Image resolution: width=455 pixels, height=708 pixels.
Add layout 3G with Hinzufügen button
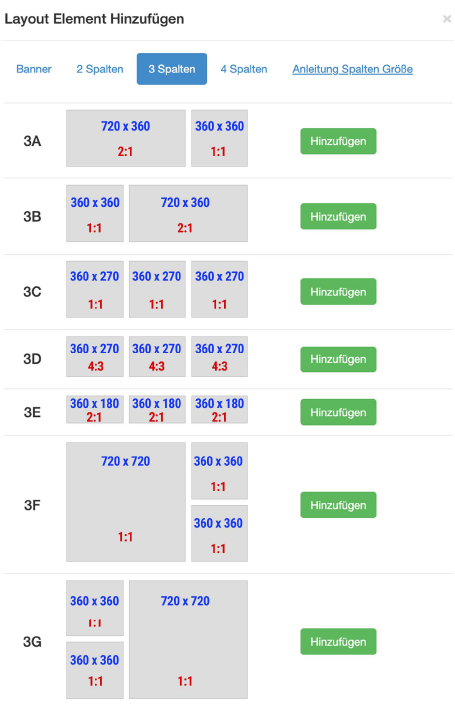[x=338, y=642]
